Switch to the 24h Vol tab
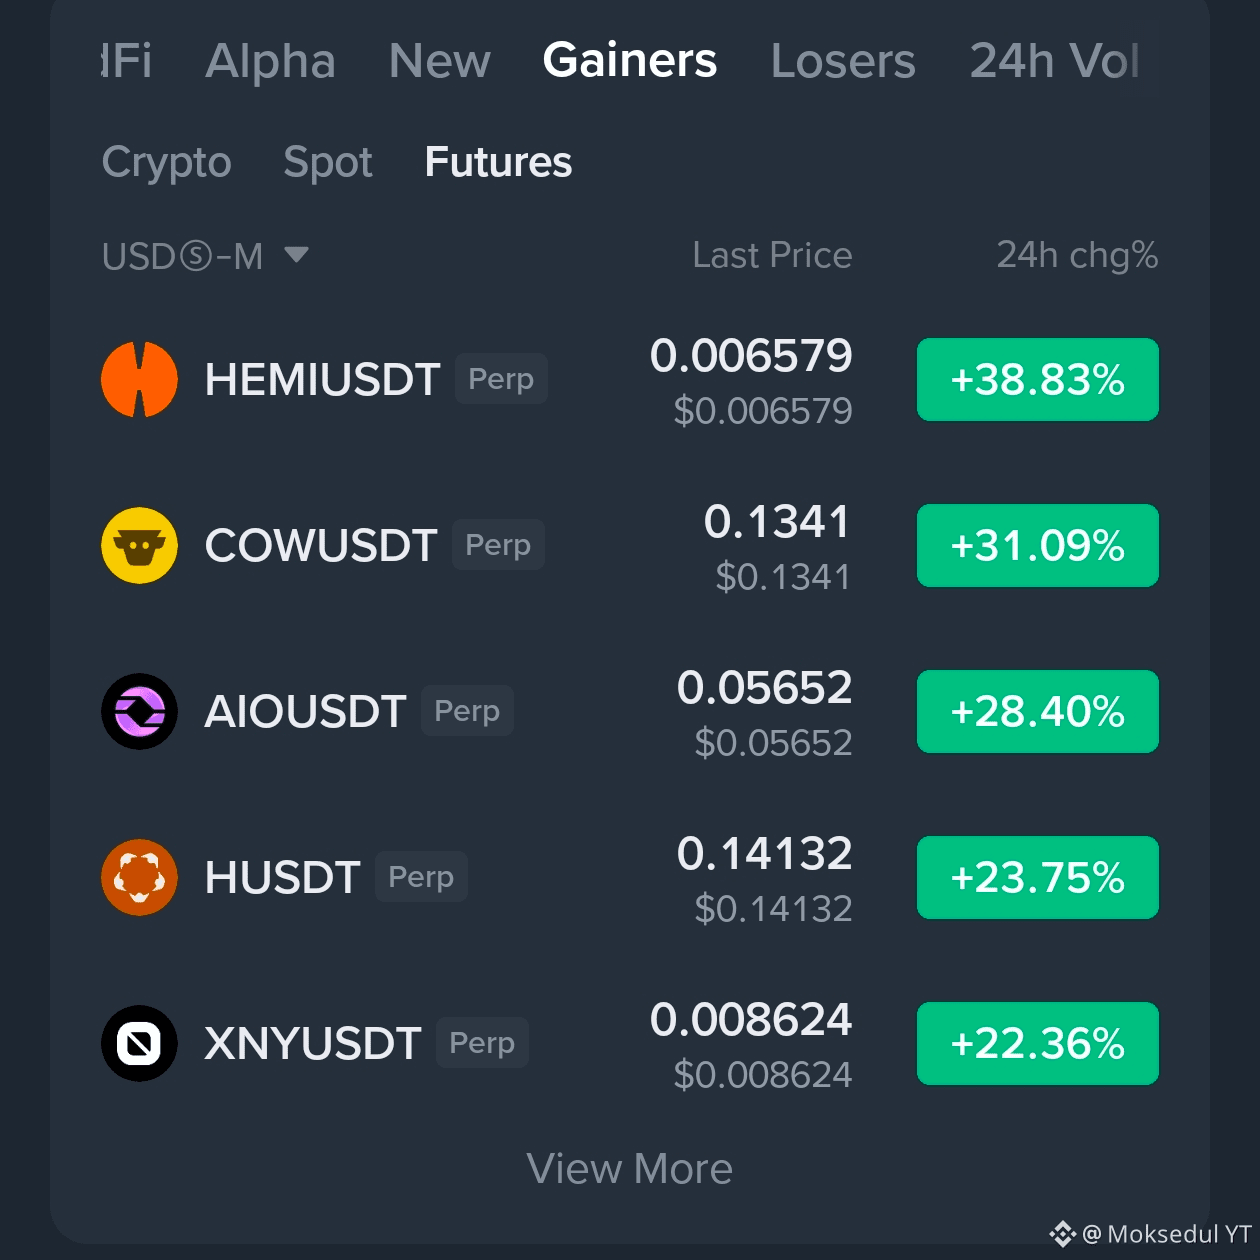This screenshot has width=1260, height=1260. [1054, 61]
